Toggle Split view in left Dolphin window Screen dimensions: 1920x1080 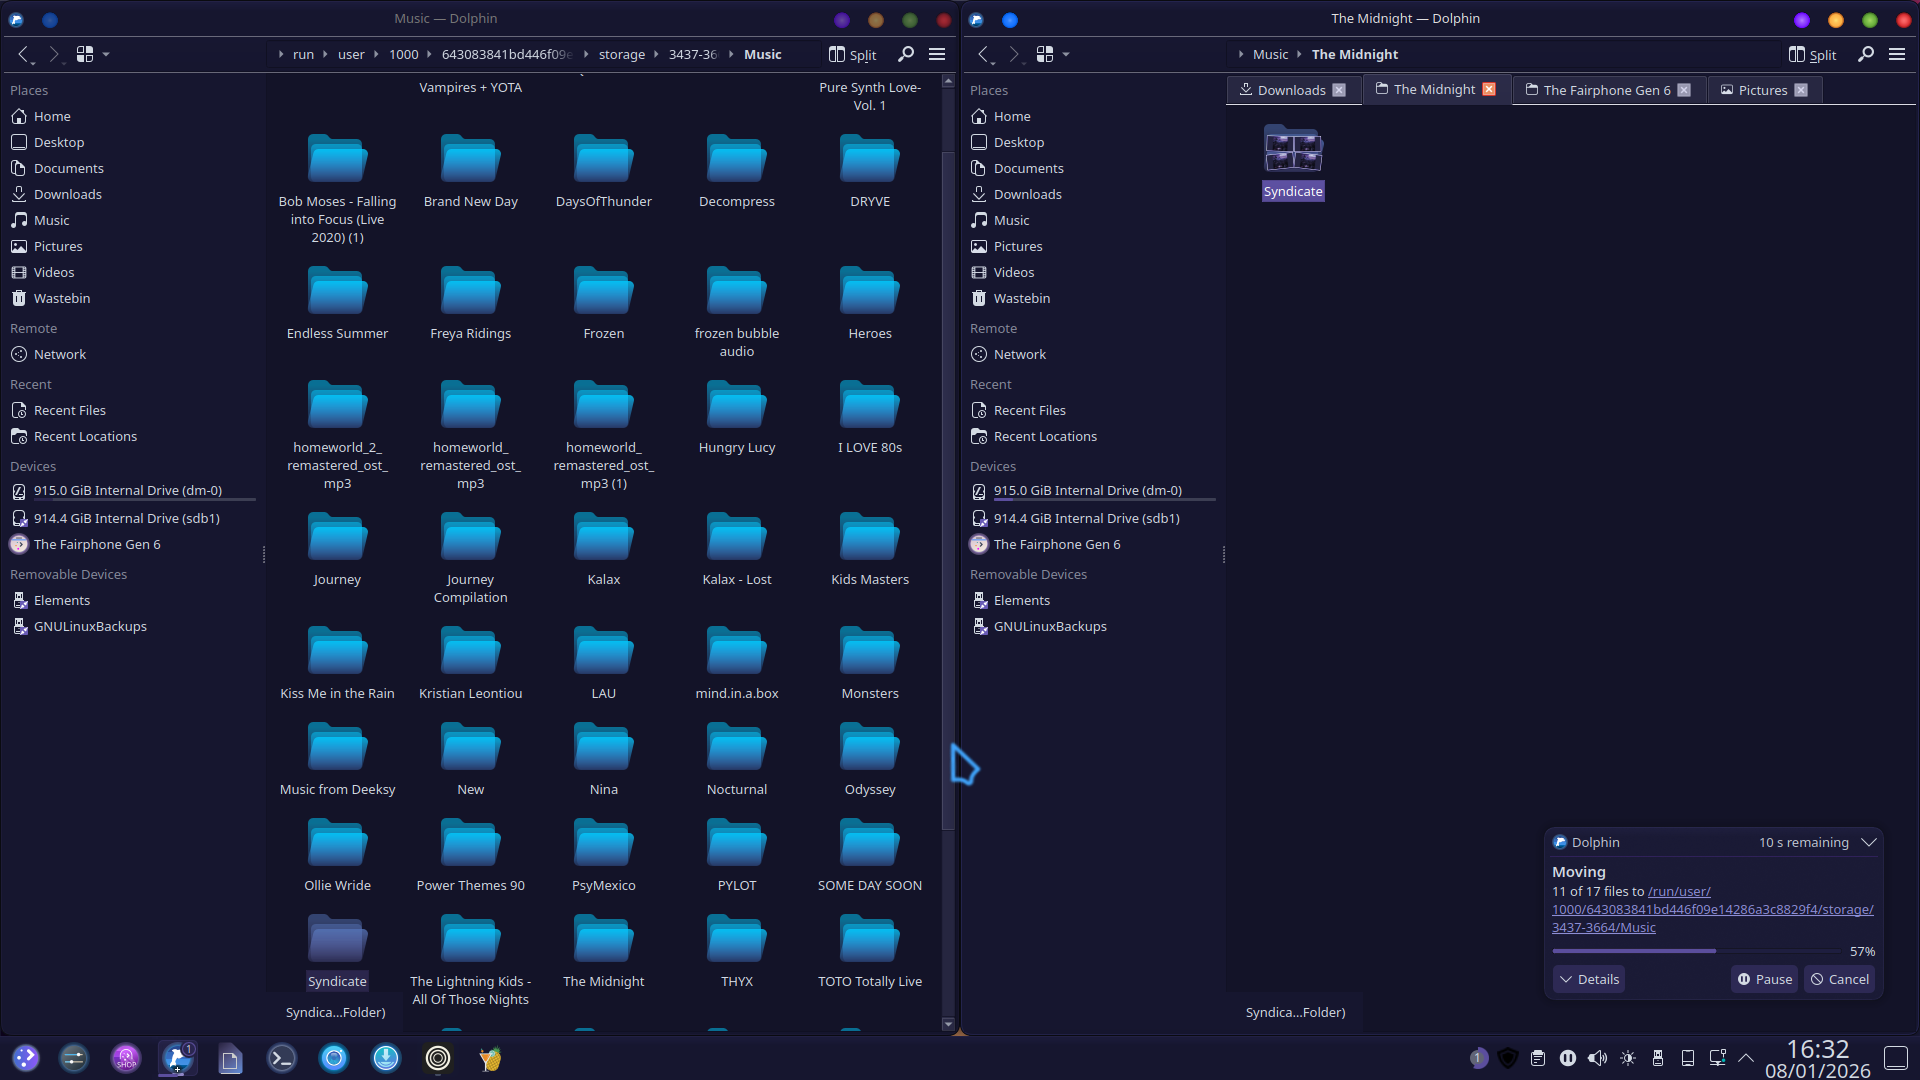(852, 54)
